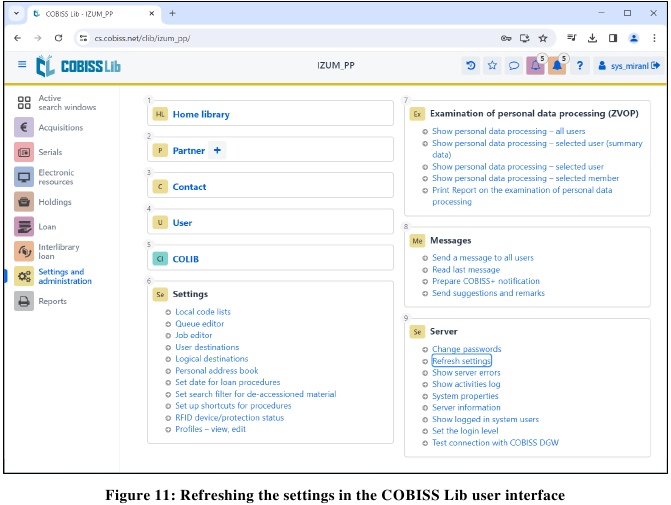Open sys_miranl user account menu
671x505 pixels.
click(629, 65)
